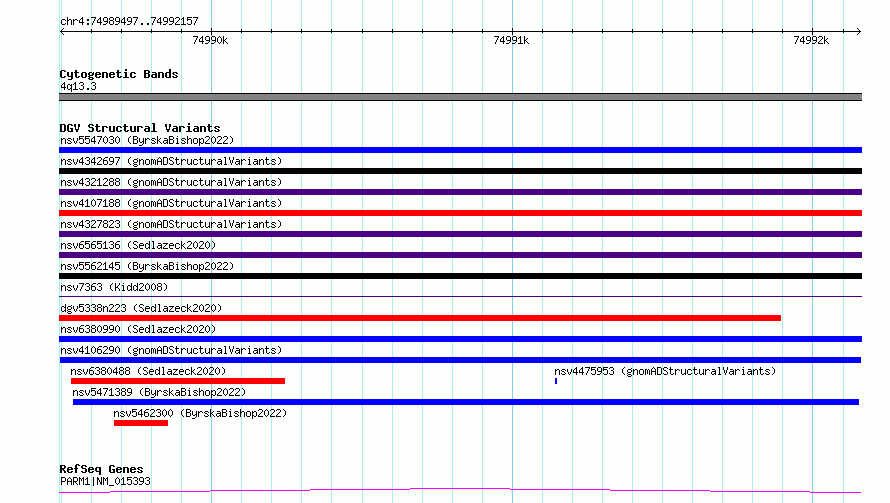Click the nsv4106290 (gnomADStructuralVariants) label
This screenshot has width=890, height=503.
171,350
